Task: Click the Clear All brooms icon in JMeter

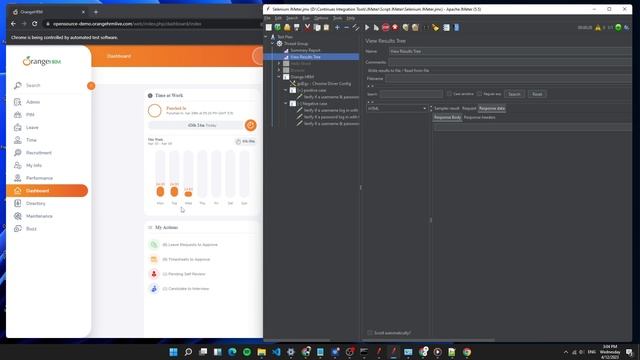Action: click(x=415, y=27)
